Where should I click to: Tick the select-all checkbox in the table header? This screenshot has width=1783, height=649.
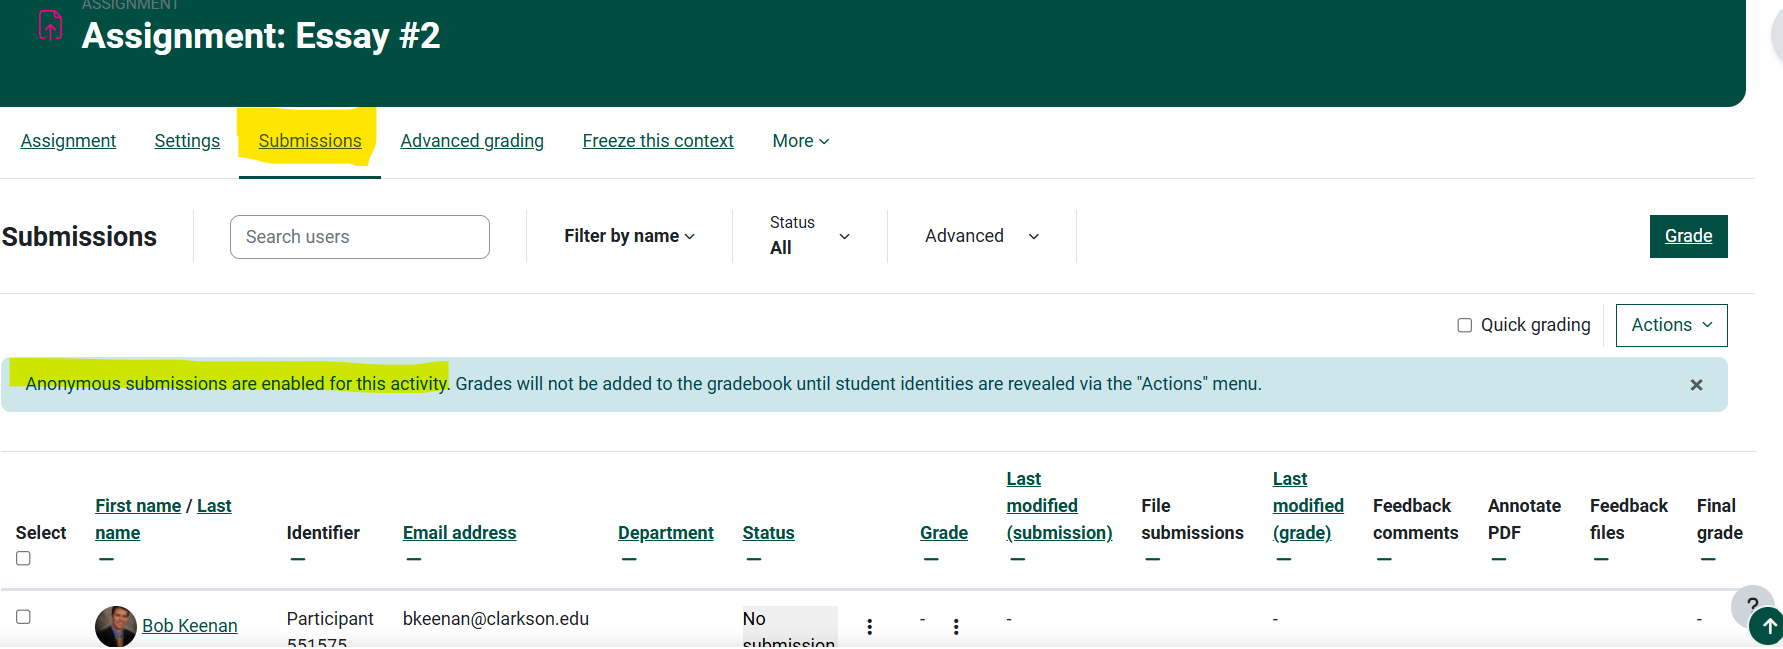23,558
